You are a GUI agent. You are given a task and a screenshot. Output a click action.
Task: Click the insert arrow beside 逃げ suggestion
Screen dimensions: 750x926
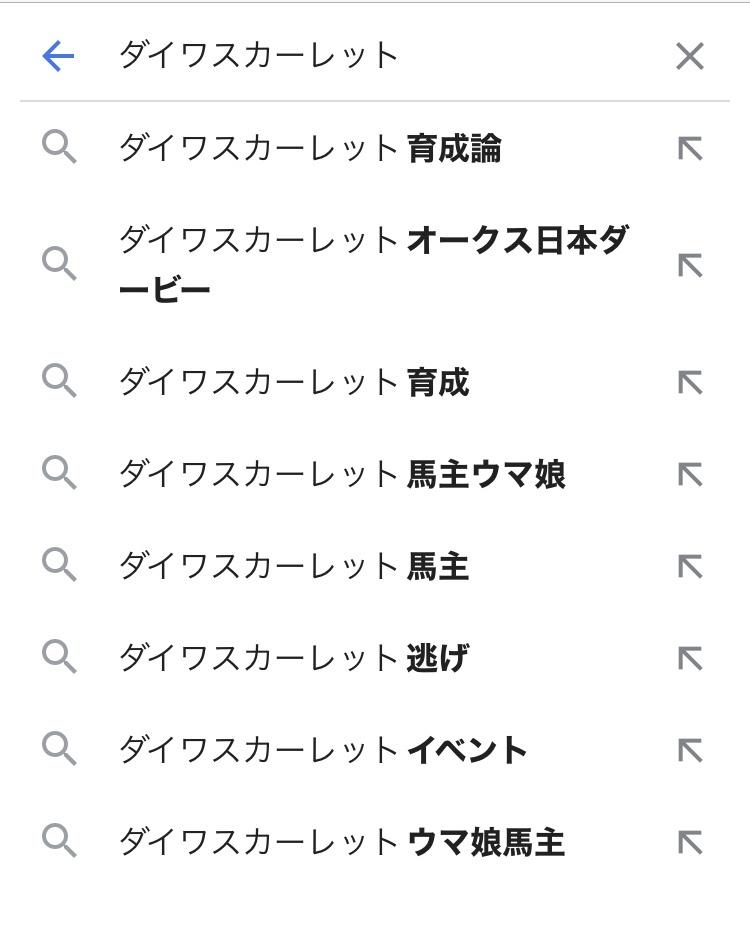coord(690,658)
